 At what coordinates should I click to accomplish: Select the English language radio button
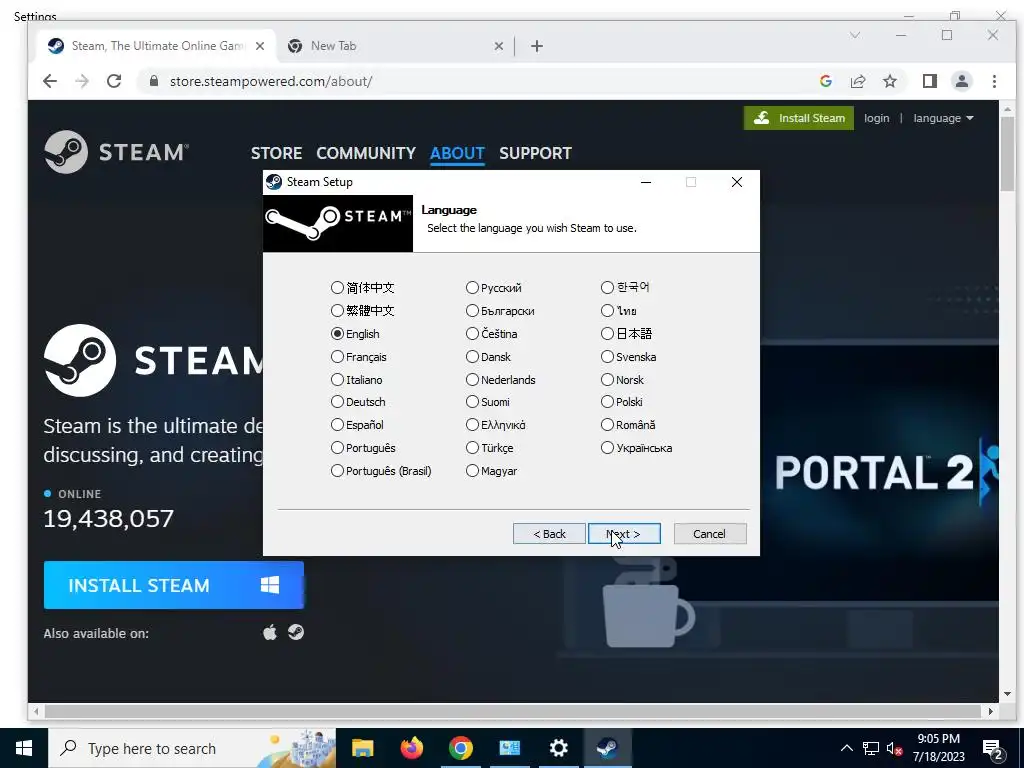(x=337, y=334)
